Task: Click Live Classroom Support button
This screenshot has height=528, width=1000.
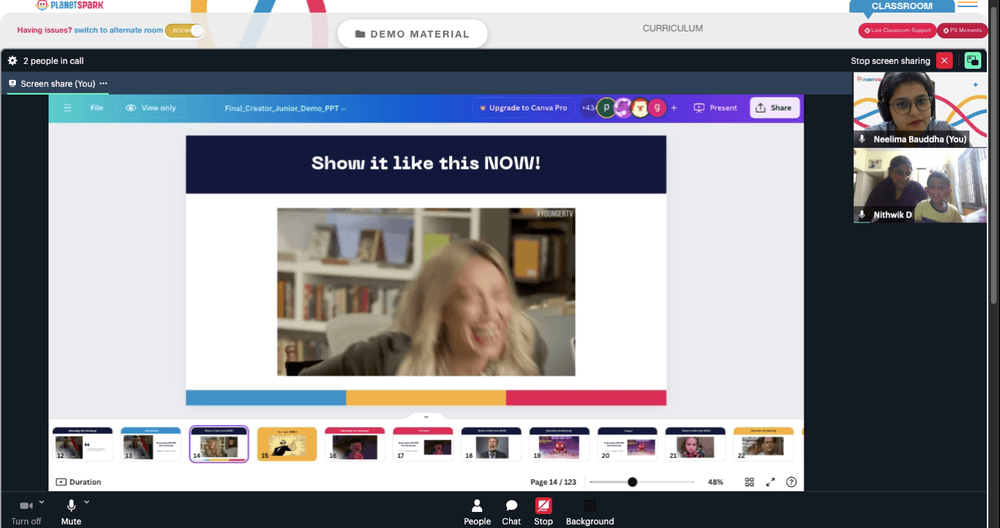Action: [x=897, y=30]
